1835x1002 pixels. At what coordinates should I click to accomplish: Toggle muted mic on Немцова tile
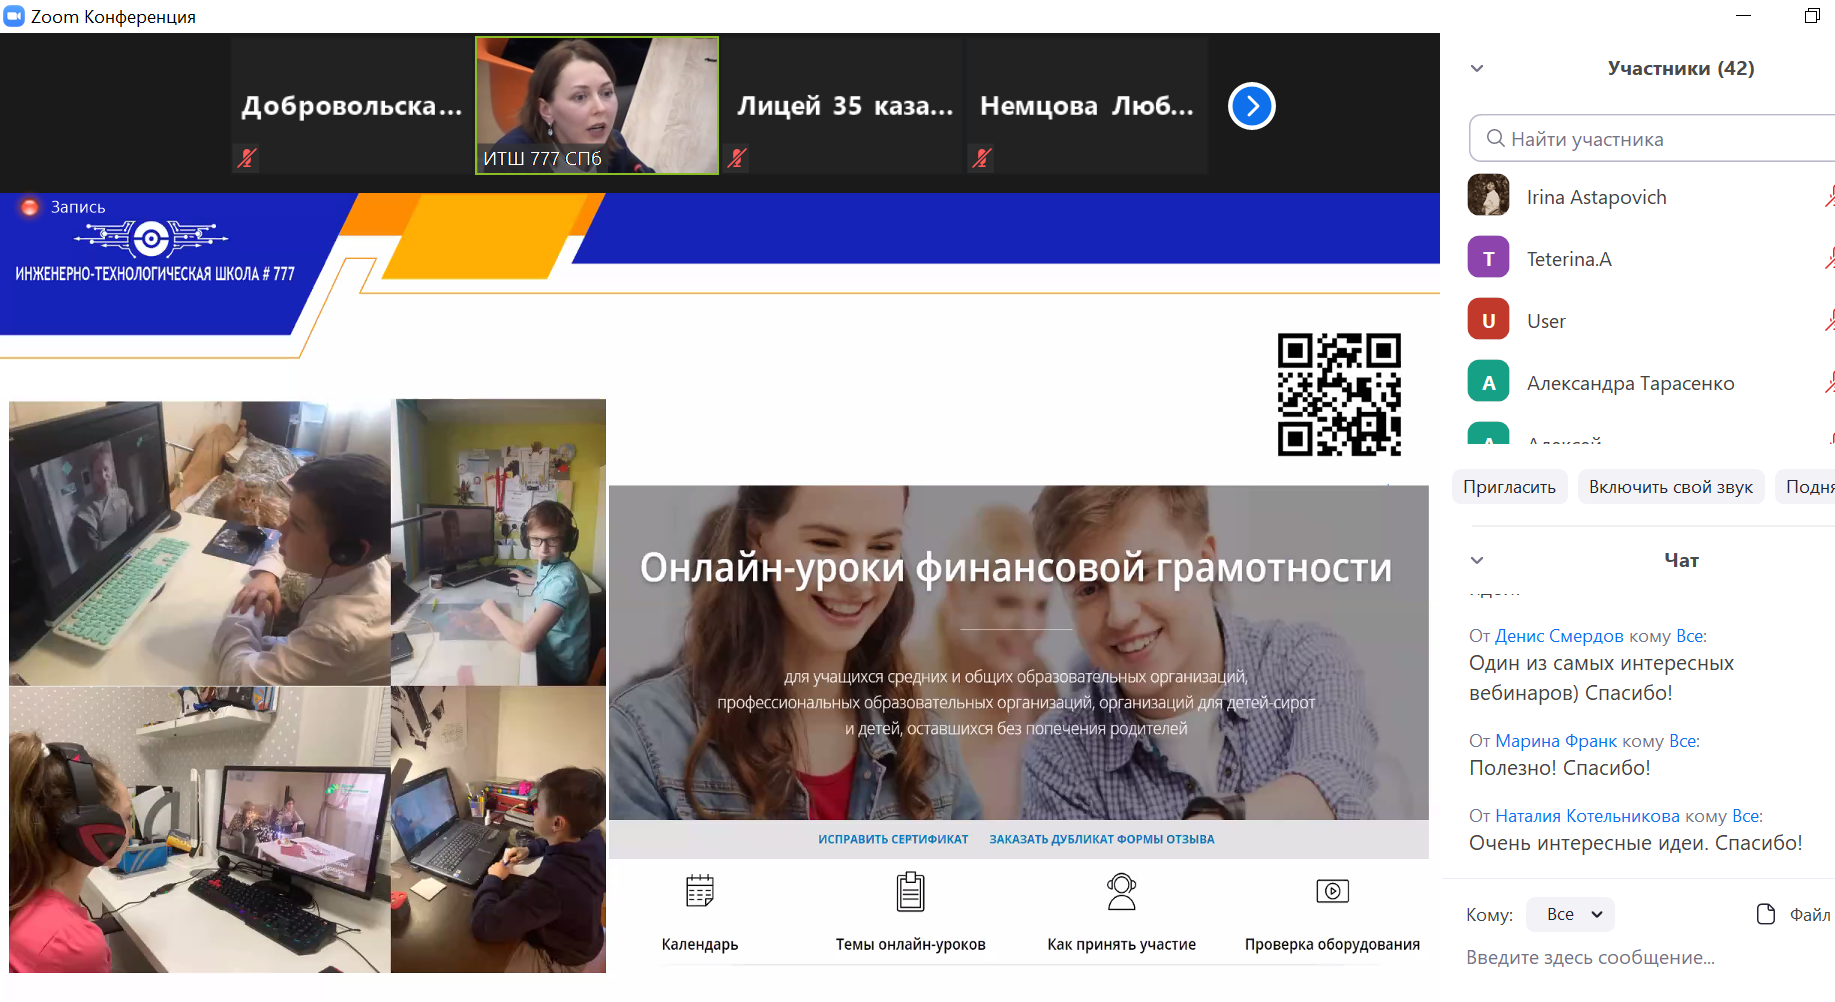click(982, 158)
